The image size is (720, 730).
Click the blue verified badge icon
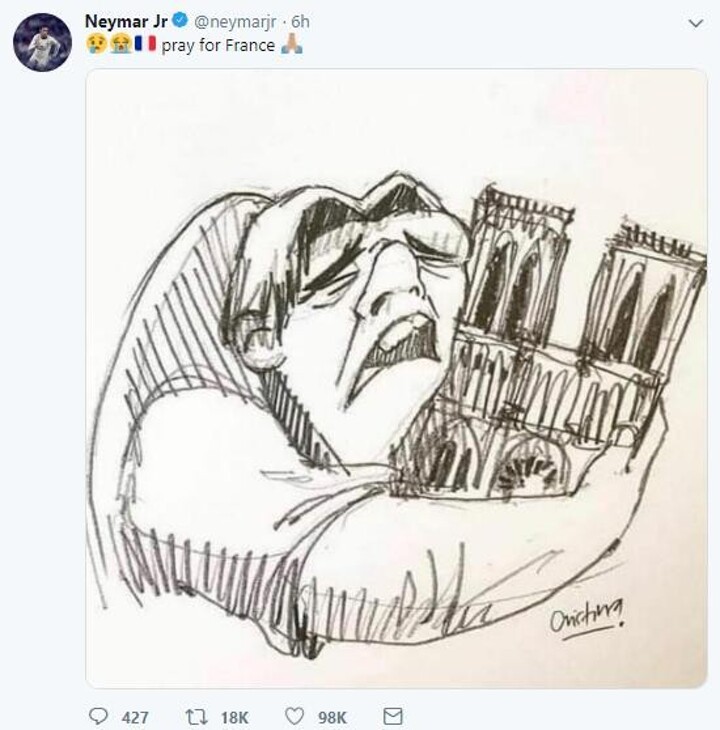tap(180, 20)
